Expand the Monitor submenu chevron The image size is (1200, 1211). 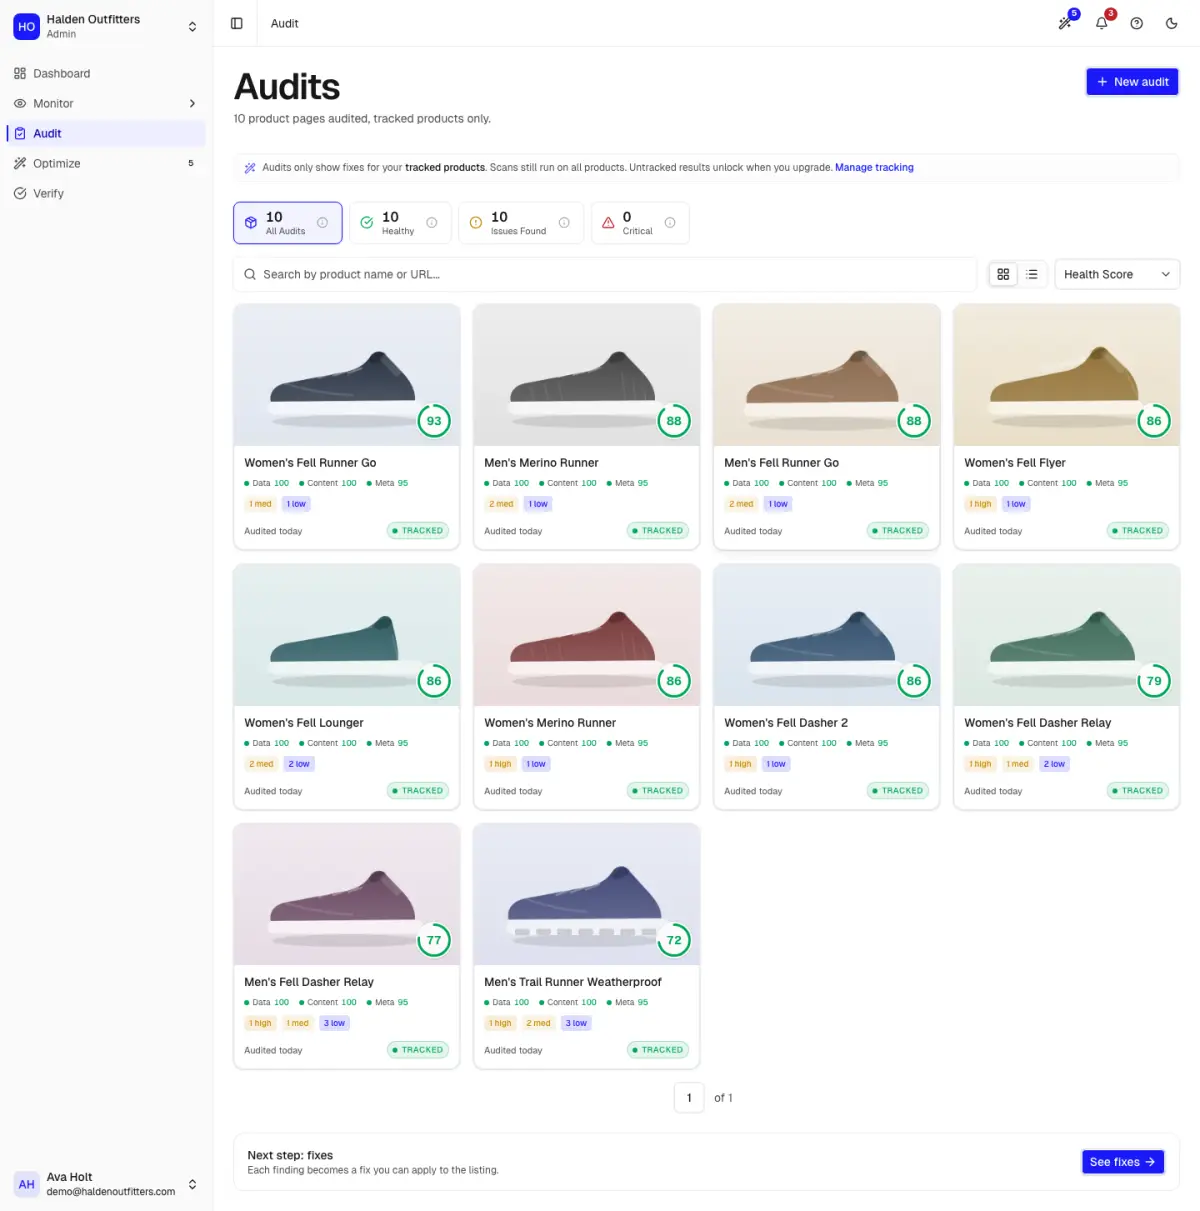point(192,103)
